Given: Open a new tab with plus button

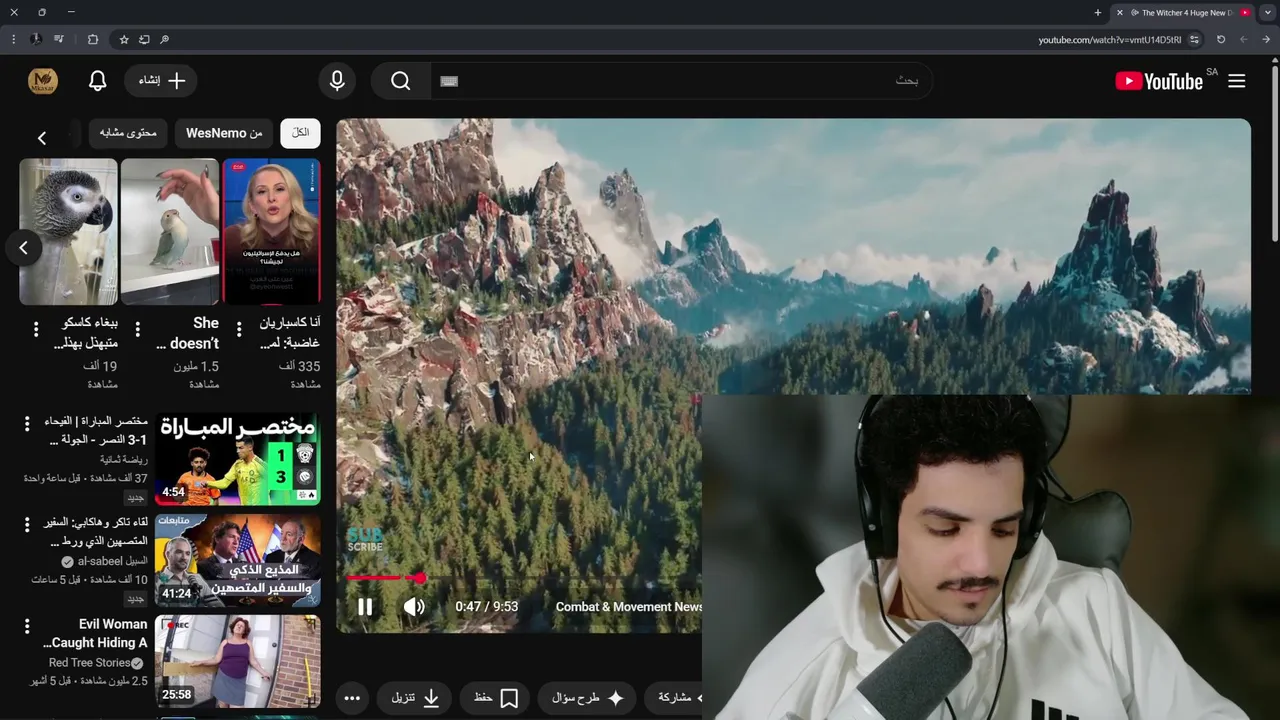Looking at the screenshot, I should pos(1098,13).
